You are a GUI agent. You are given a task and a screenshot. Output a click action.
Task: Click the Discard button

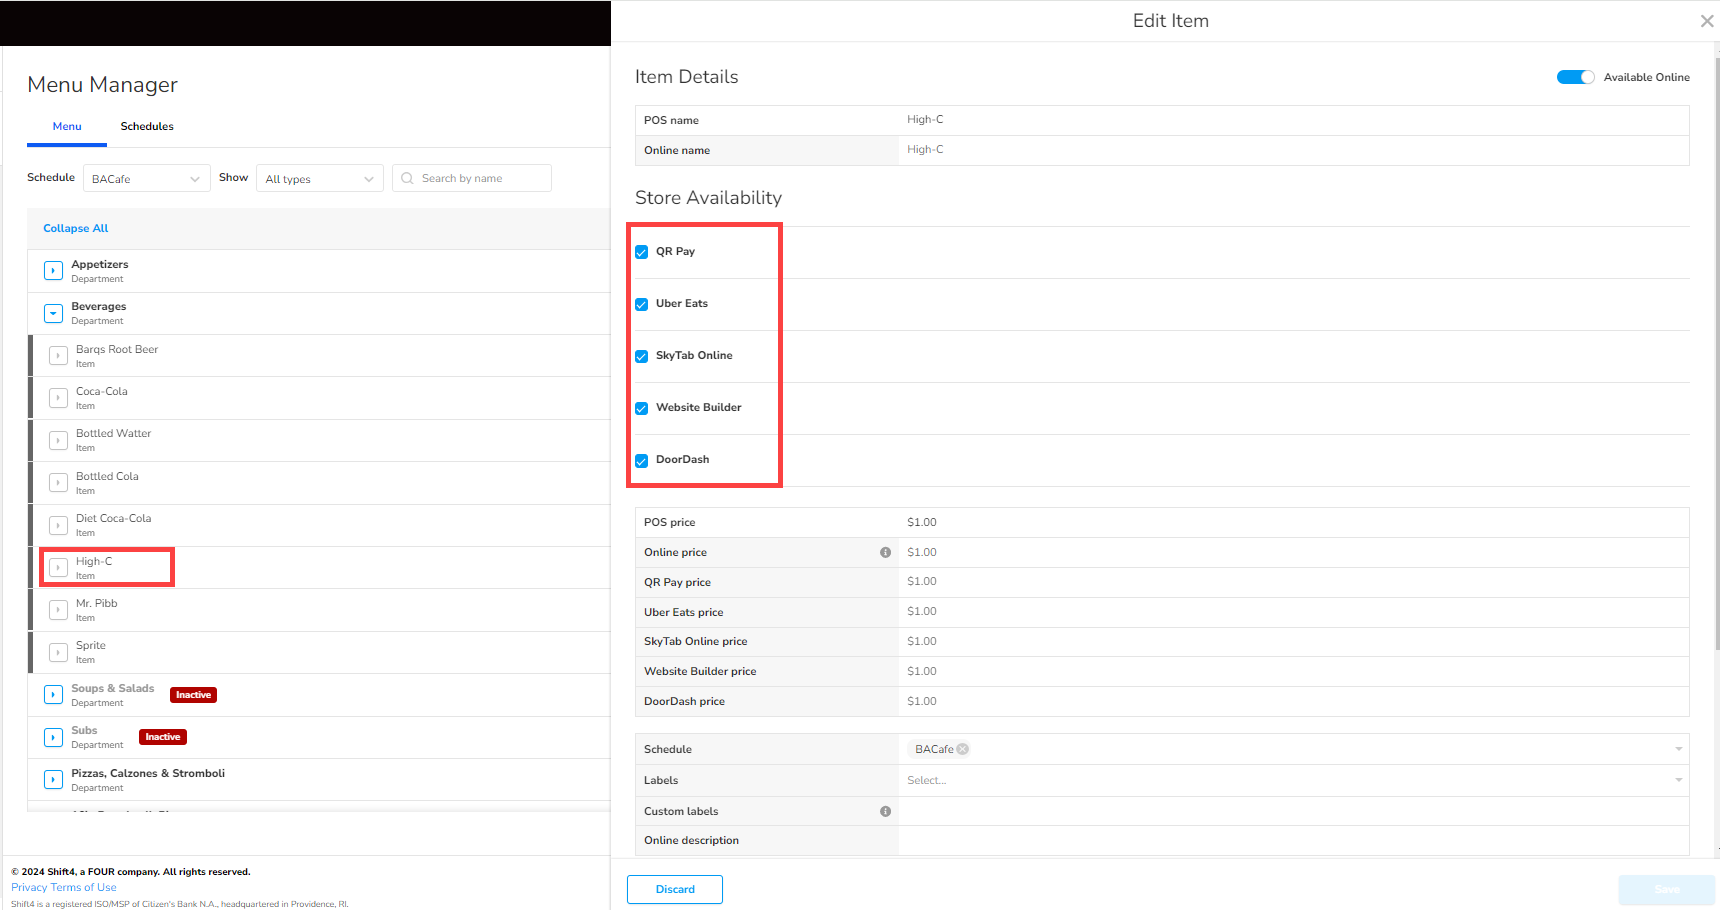pyautogui.click(x=675, y=889)
